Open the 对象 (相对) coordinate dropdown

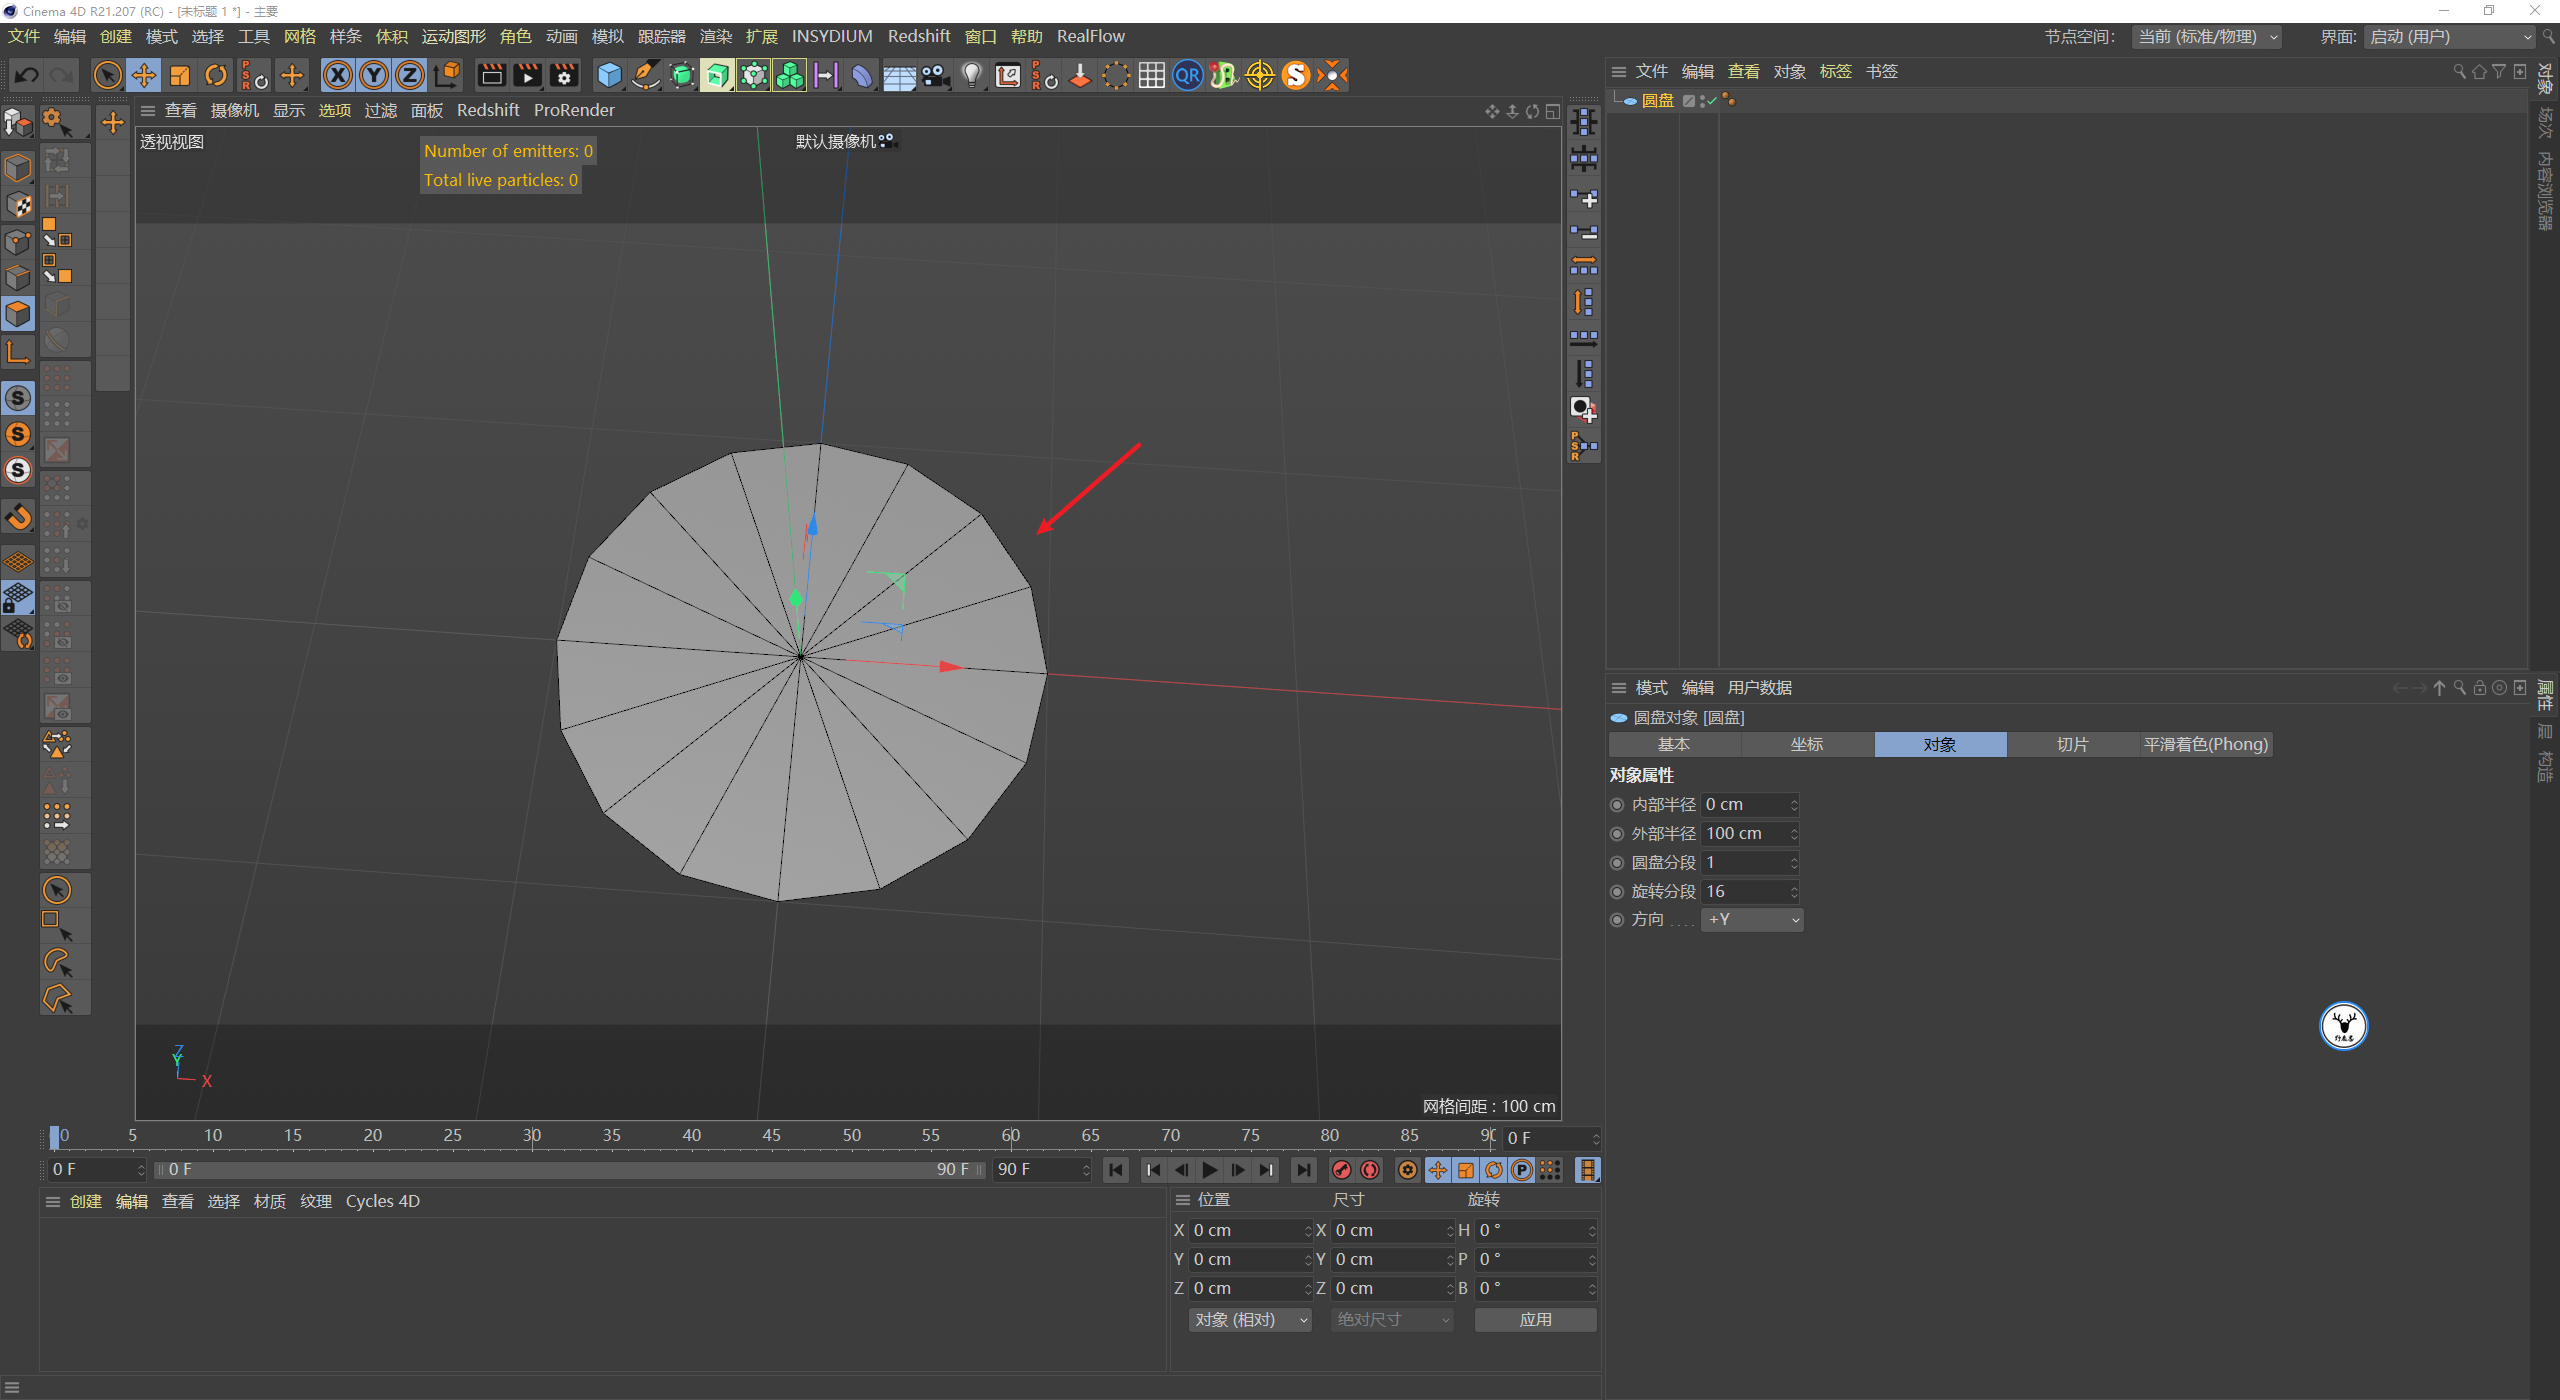[1250, 1320]
